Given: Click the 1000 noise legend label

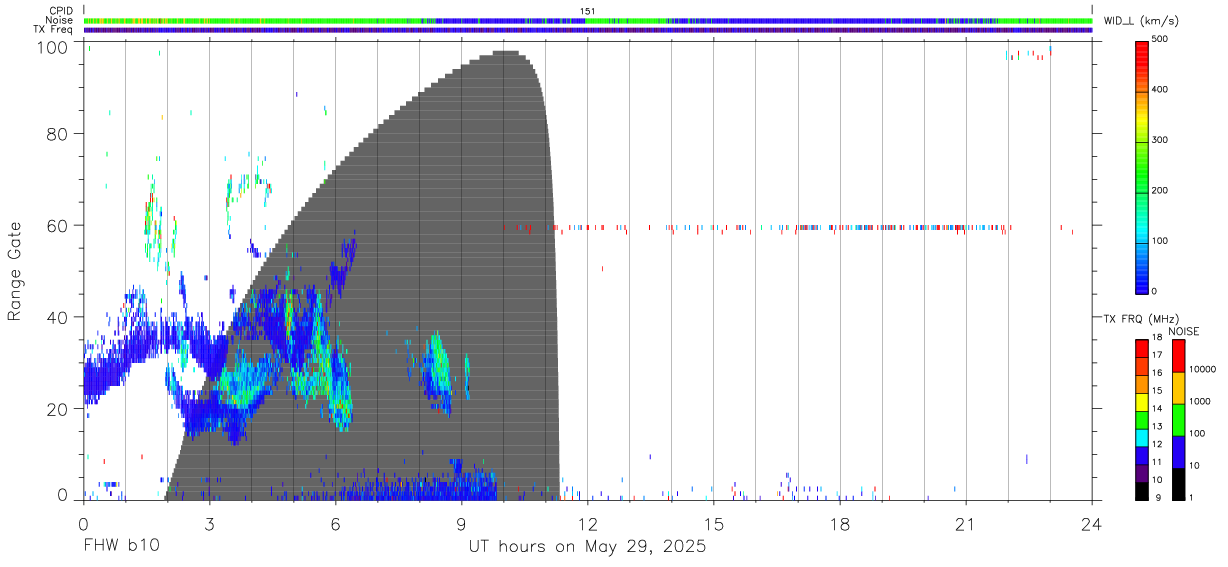Looking at the screenshot, I should (1201, 402).
